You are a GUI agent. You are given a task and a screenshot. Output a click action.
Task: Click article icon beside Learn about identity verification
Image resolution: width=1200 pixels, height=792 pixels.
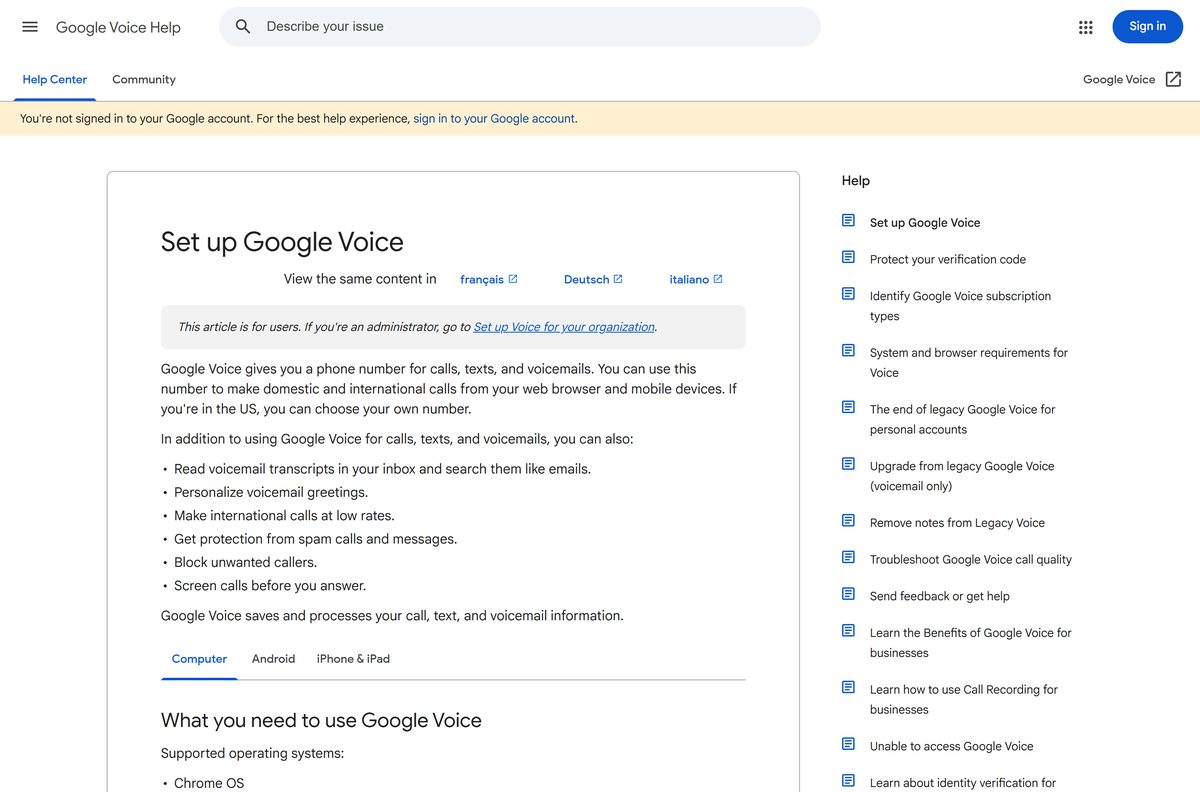pyautogui.click(x=848, y=781)
